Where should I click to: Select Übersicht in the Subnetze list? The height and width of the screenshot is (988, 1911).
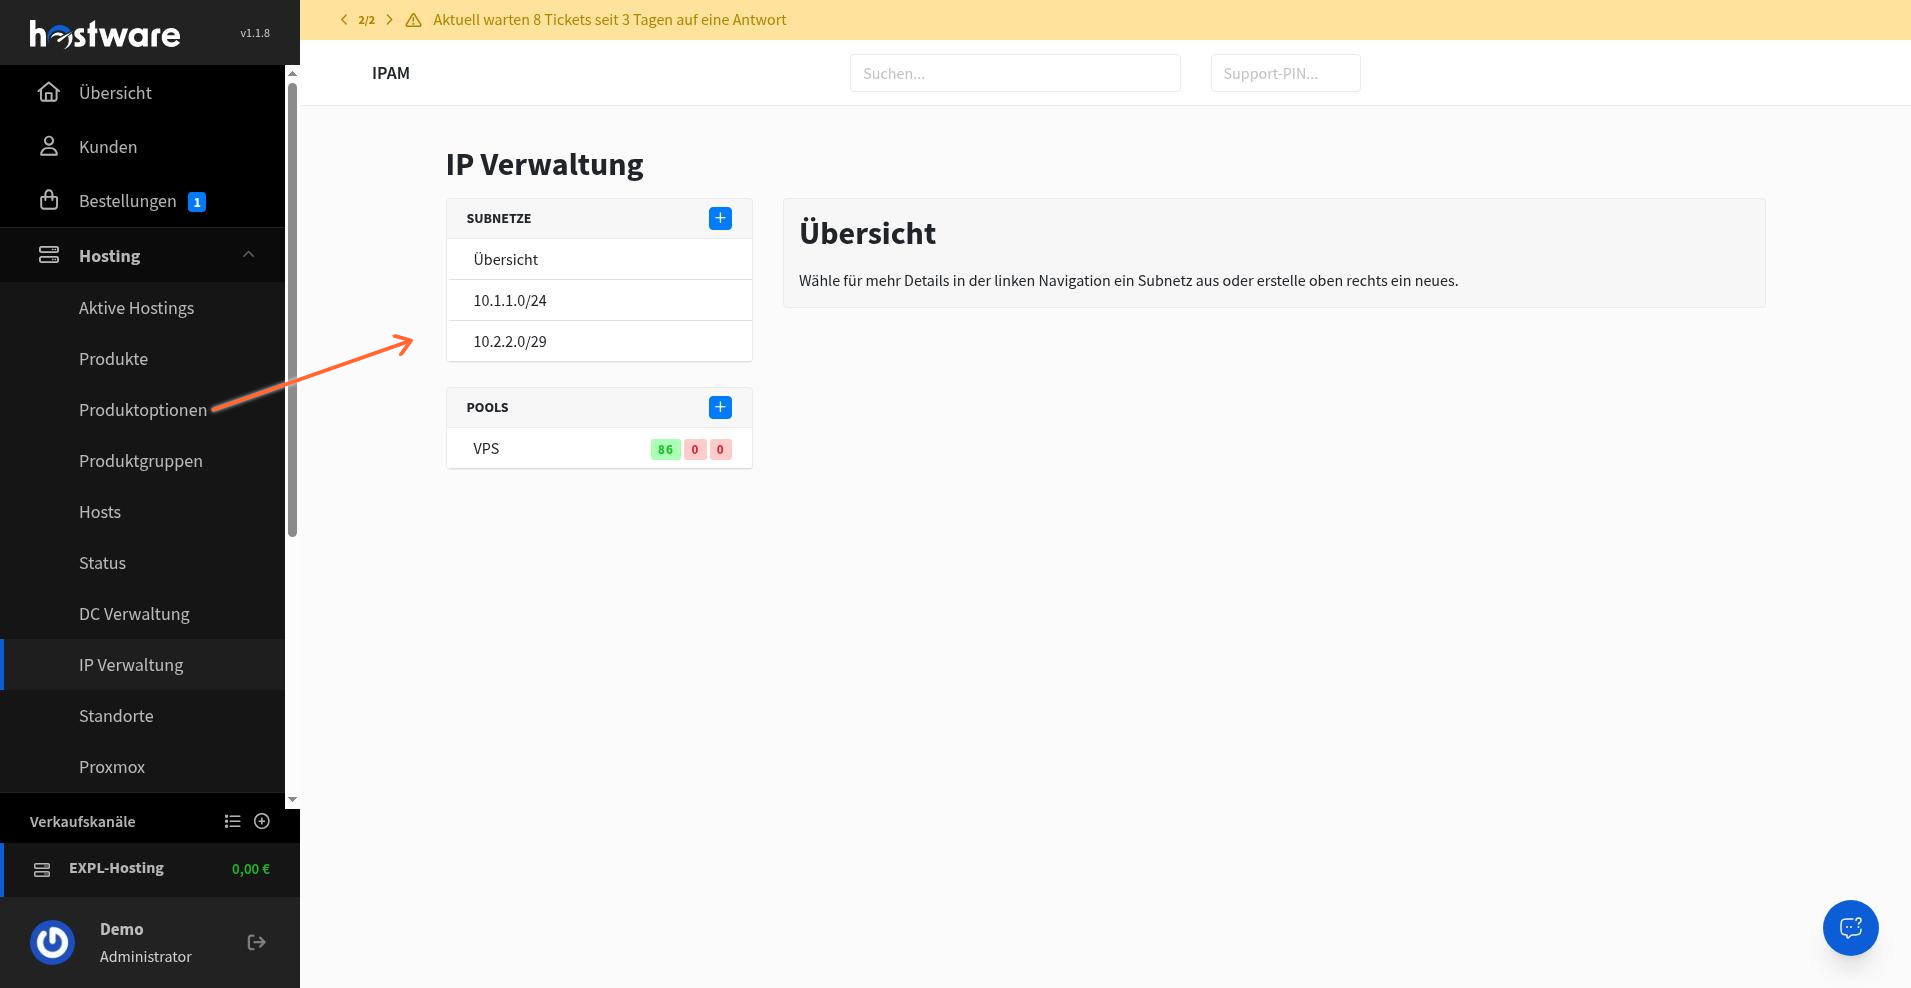coord(599,259)
